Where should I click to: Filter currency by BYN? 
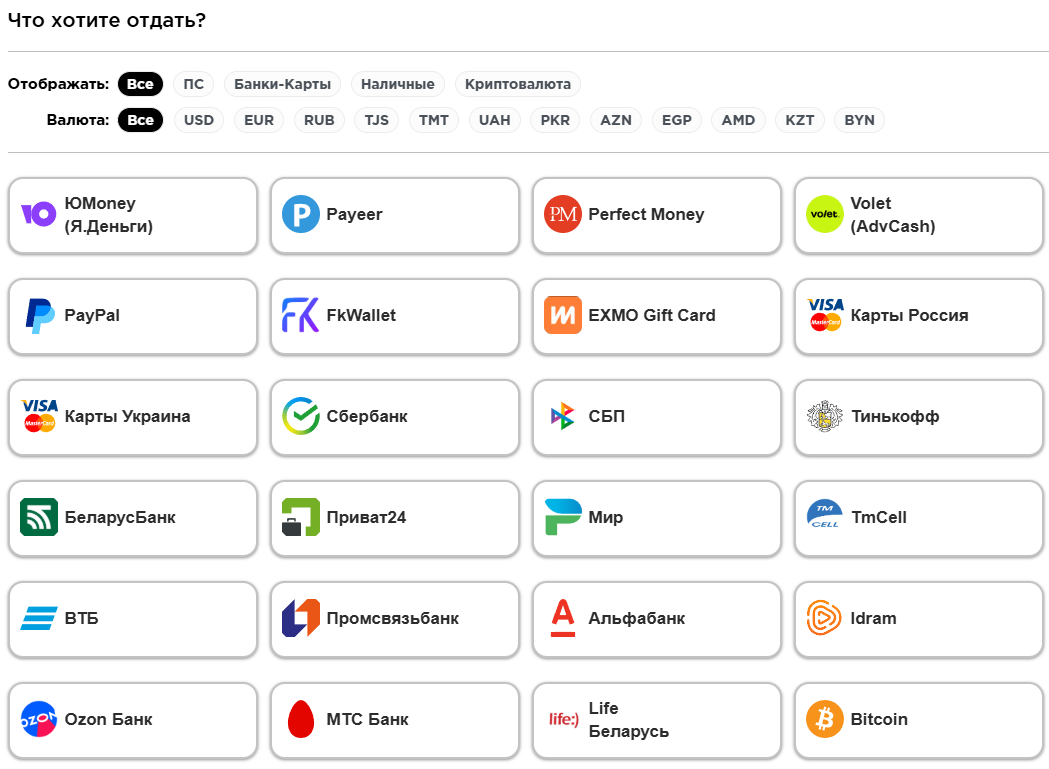859,120
